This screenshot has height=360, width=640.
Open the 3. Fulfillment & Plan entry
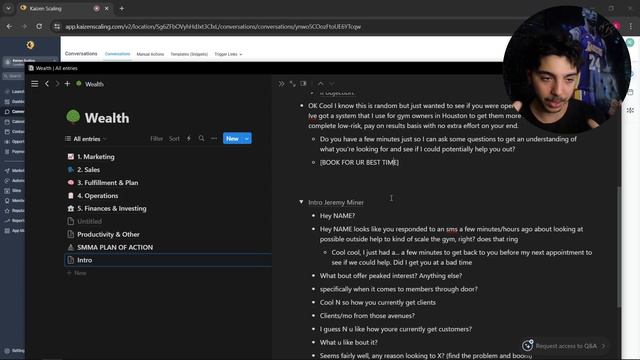pyautogui.click(x=108, y=182)
